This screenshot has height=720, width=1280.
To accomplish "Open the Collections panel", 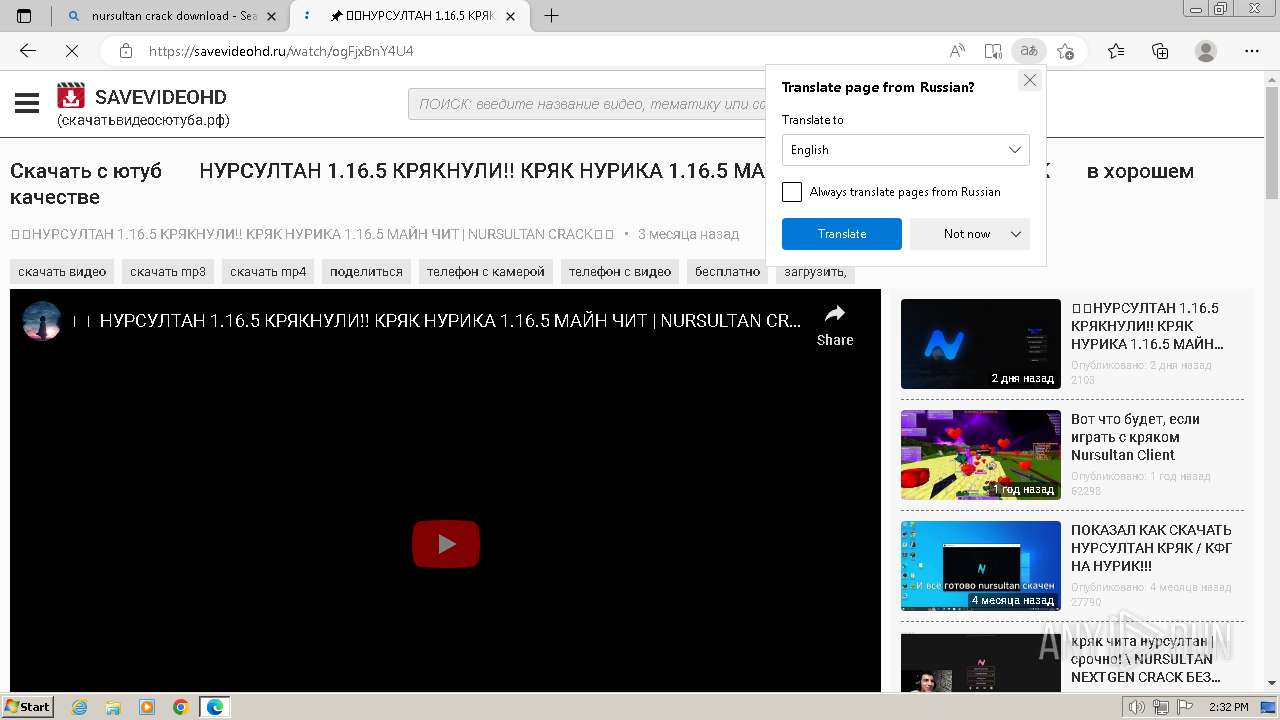I will [1160, 51].
